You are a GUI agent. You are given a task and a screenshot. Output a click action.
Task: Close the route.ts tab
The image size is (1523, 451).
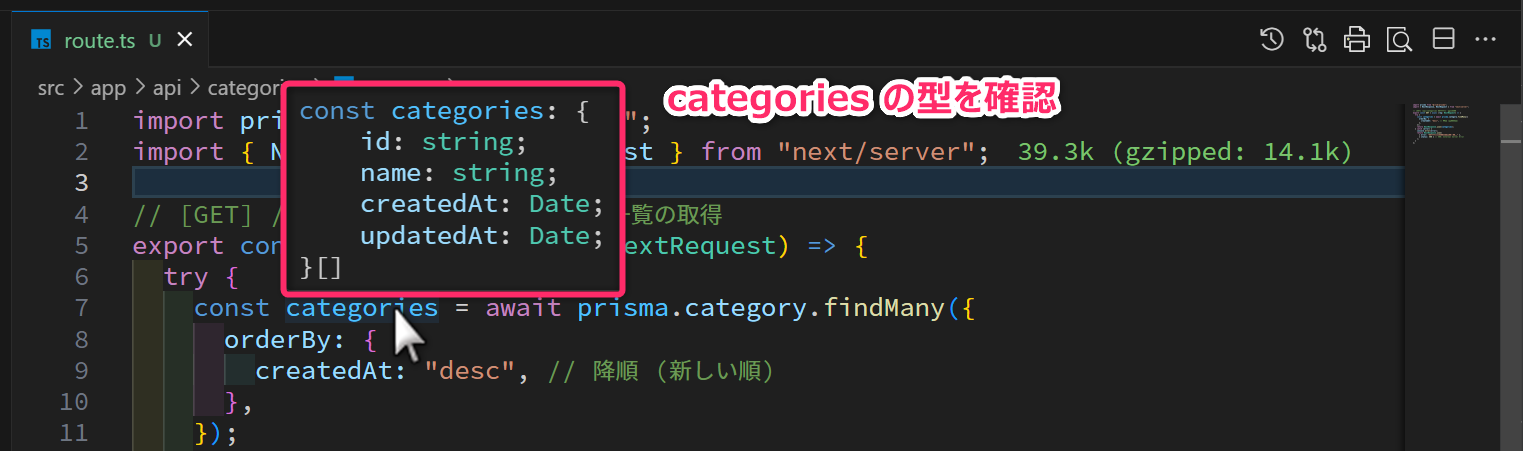coord(185,41)
